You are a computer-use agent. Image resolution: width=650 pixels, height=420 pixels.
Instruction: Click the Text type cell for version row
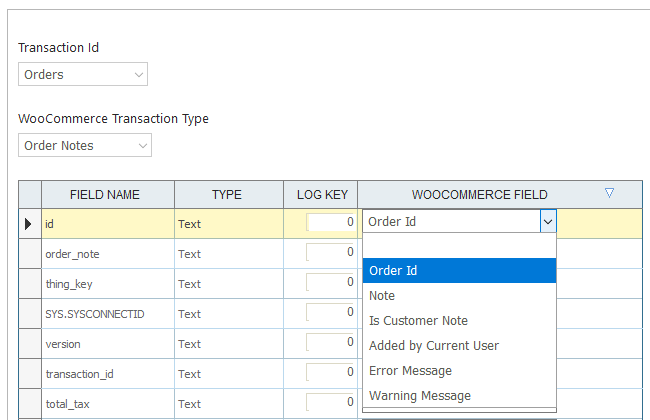(229, 344)
